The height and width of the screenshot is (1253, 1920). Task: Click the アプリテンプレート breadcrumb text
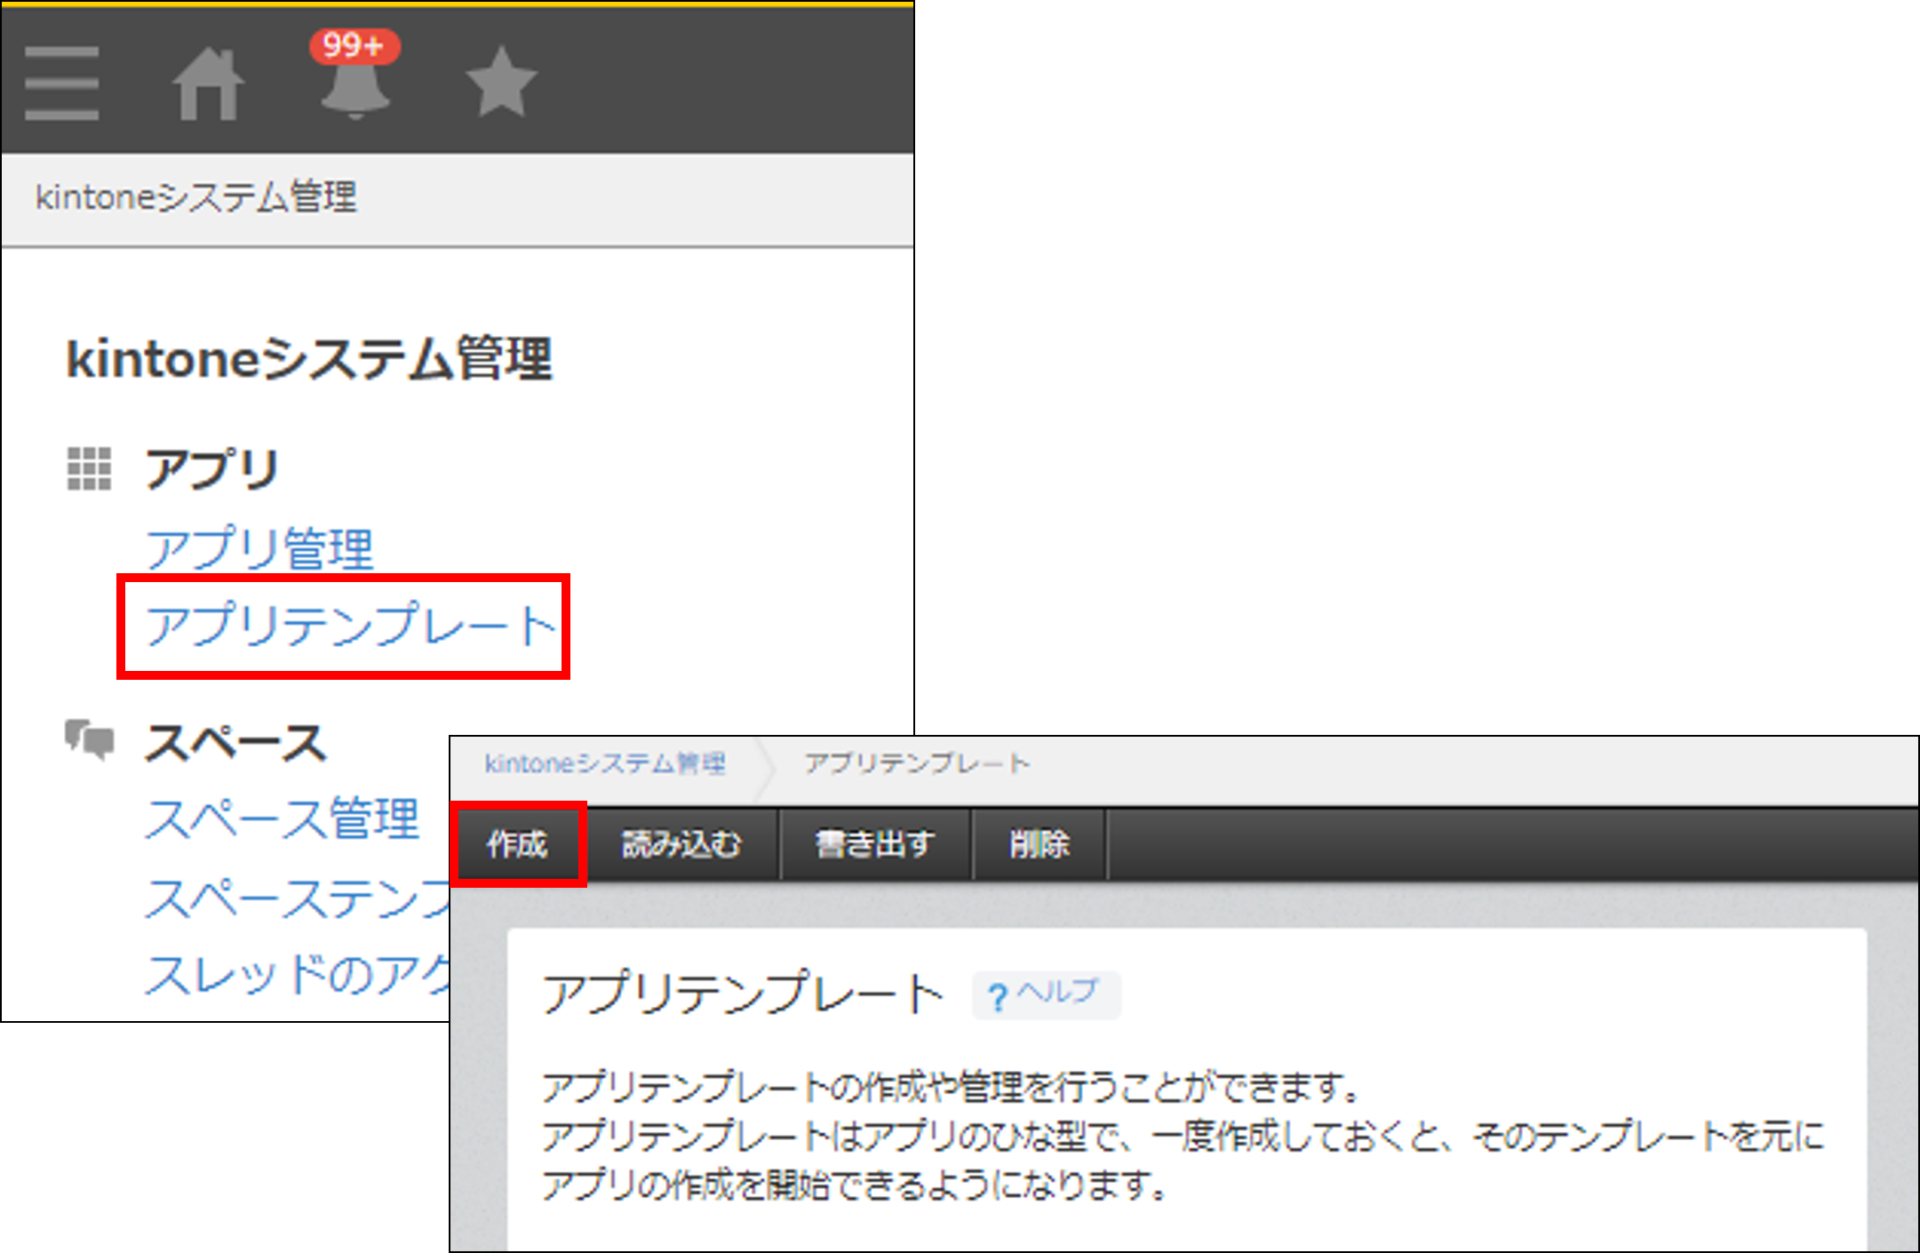pyautogui.click(x=917, y=764)
